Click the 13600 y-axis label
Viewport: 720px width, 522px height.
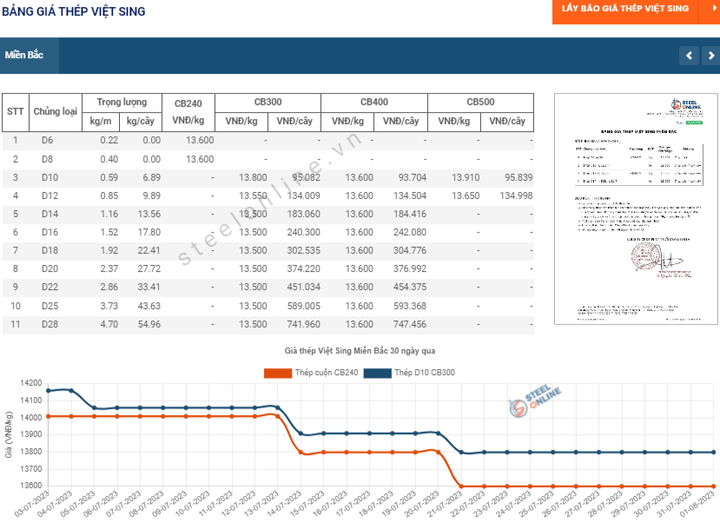click(x=31, y=485)
